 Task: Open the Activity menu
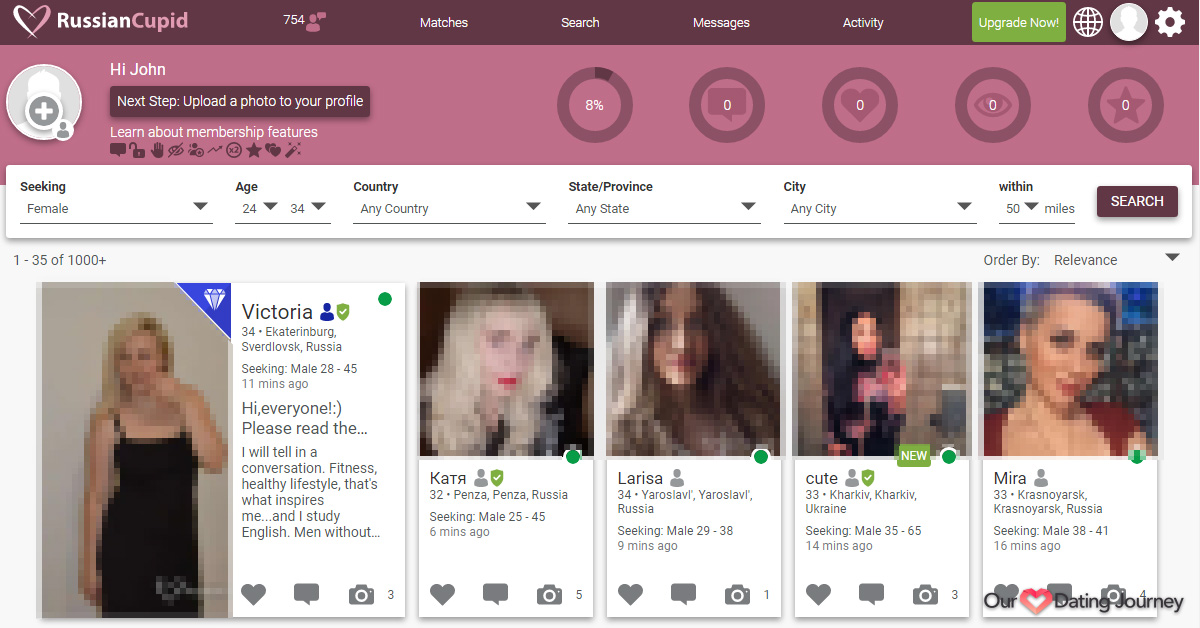[x=863, y=22]
